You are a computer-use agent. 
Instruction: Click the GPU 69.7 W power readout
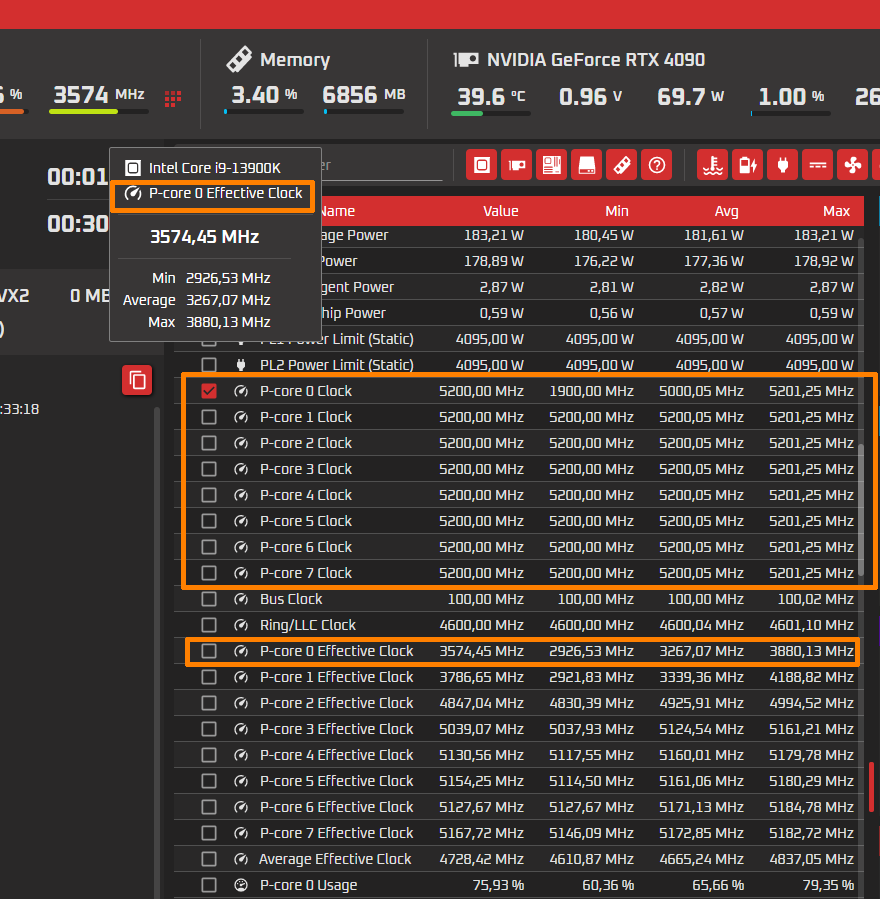tap(690, 96)
